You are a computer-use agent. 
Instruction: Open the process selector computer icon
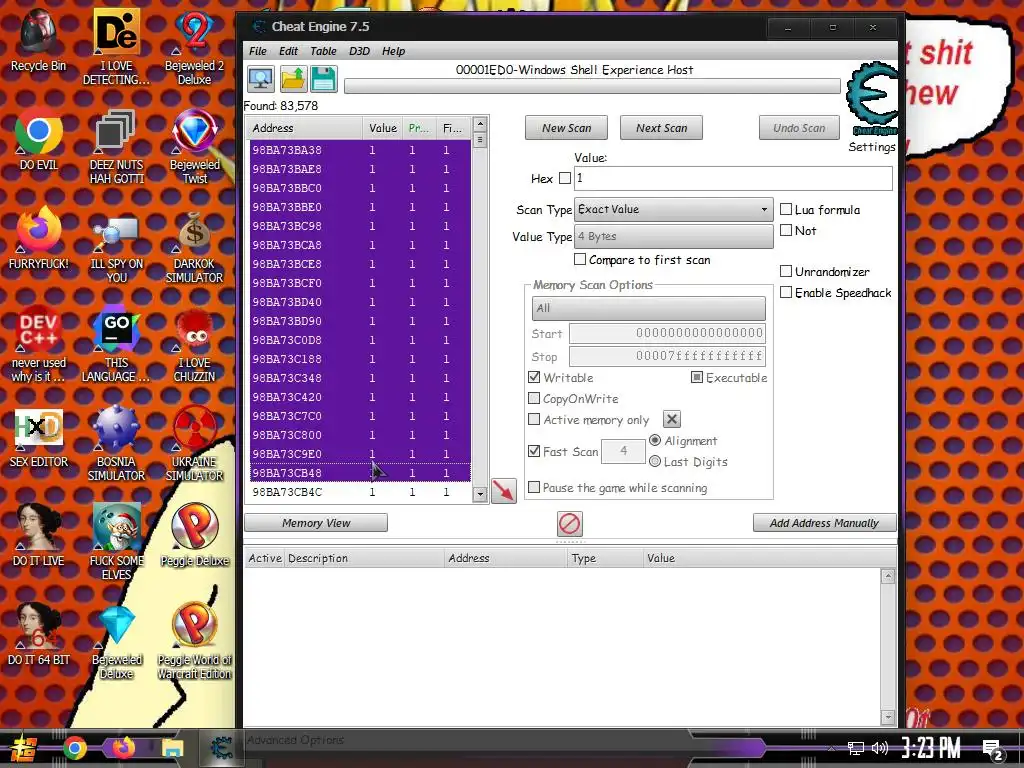pyautogui.click(x=261, y=80)
